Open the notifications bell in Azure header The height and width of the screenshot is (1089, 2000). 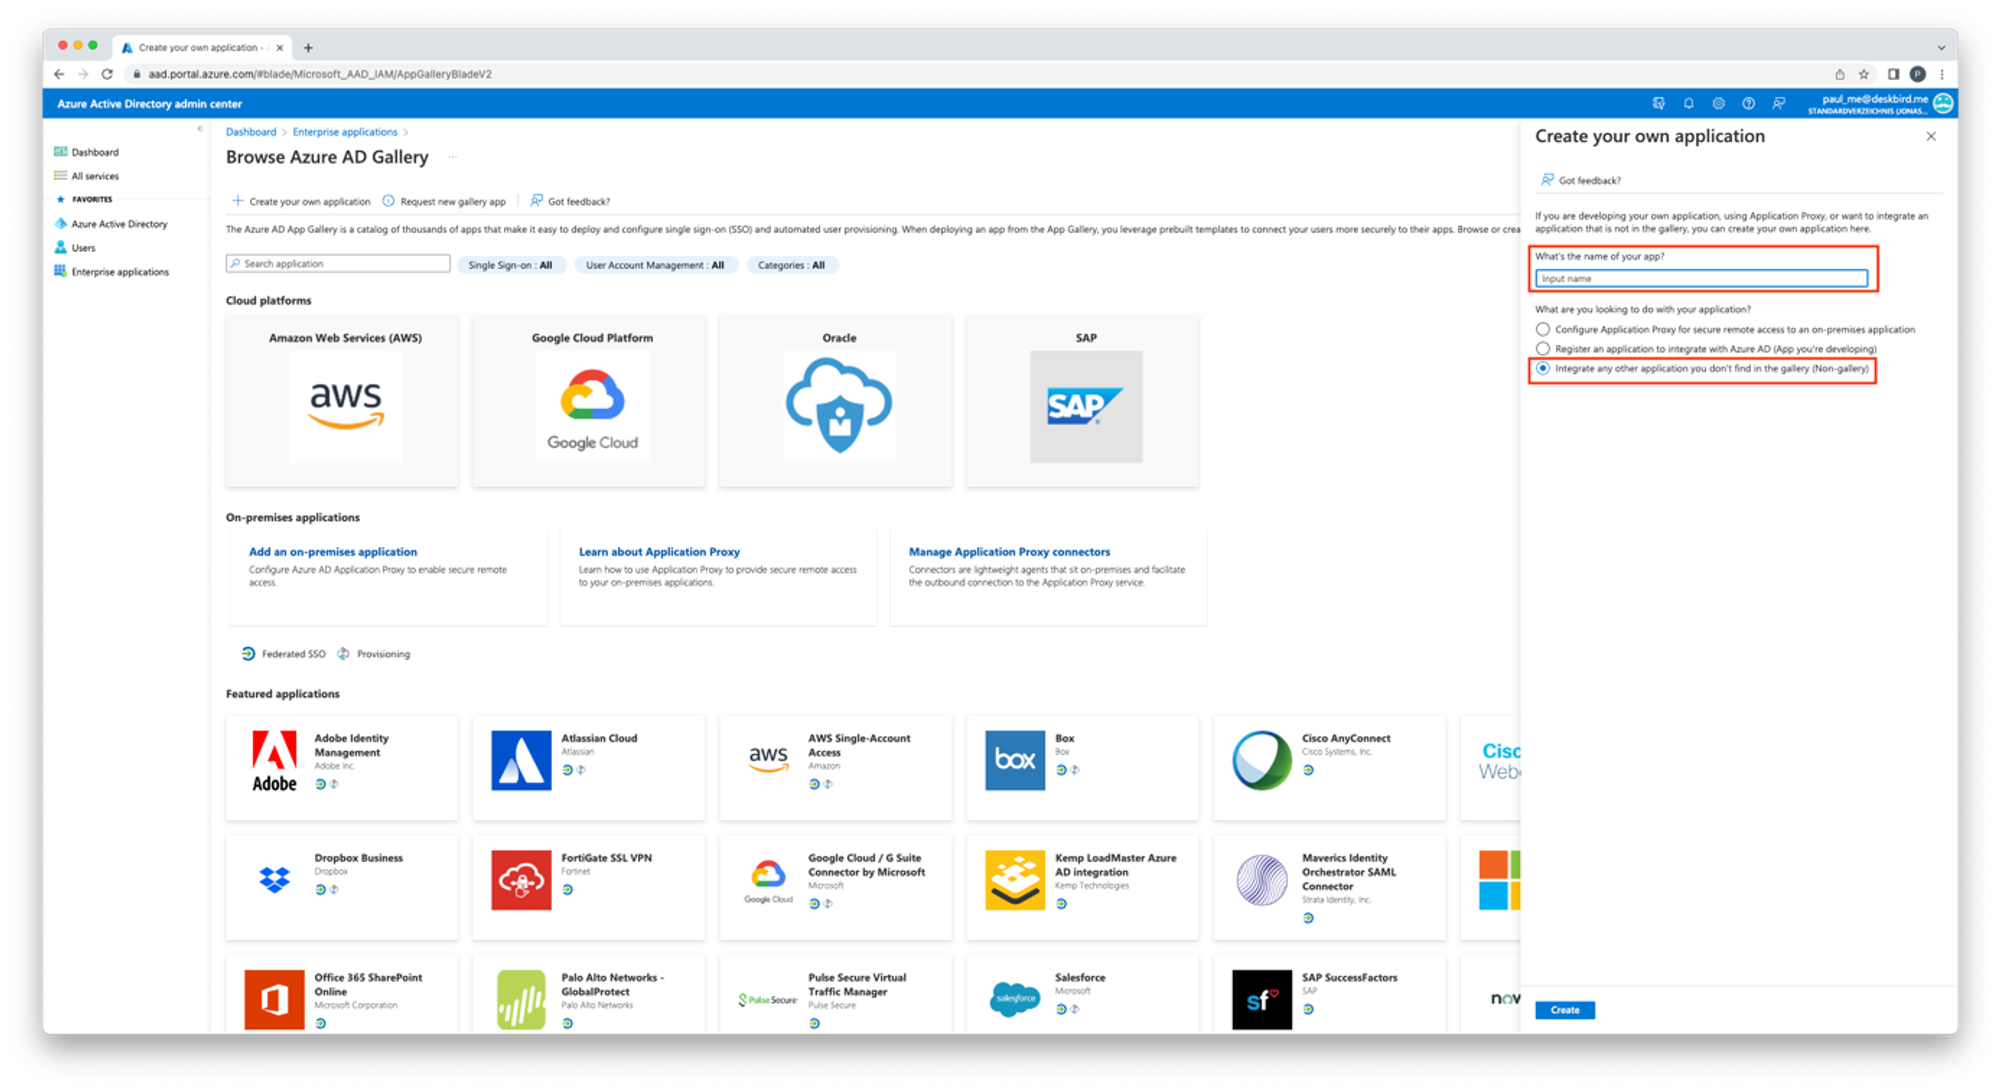coord(1688,104)
